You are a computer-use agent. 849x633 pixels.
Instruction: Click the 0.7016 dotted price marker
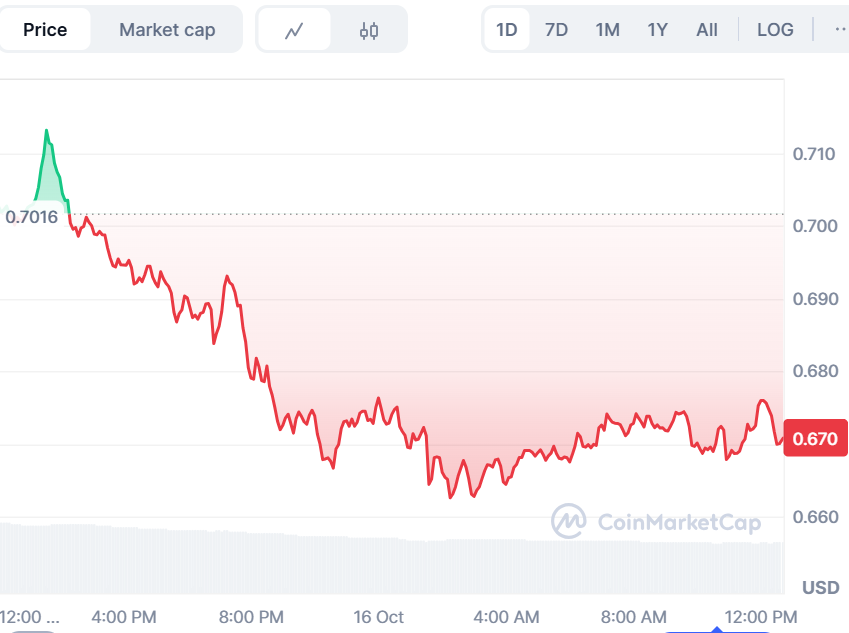tap(32, 217)
